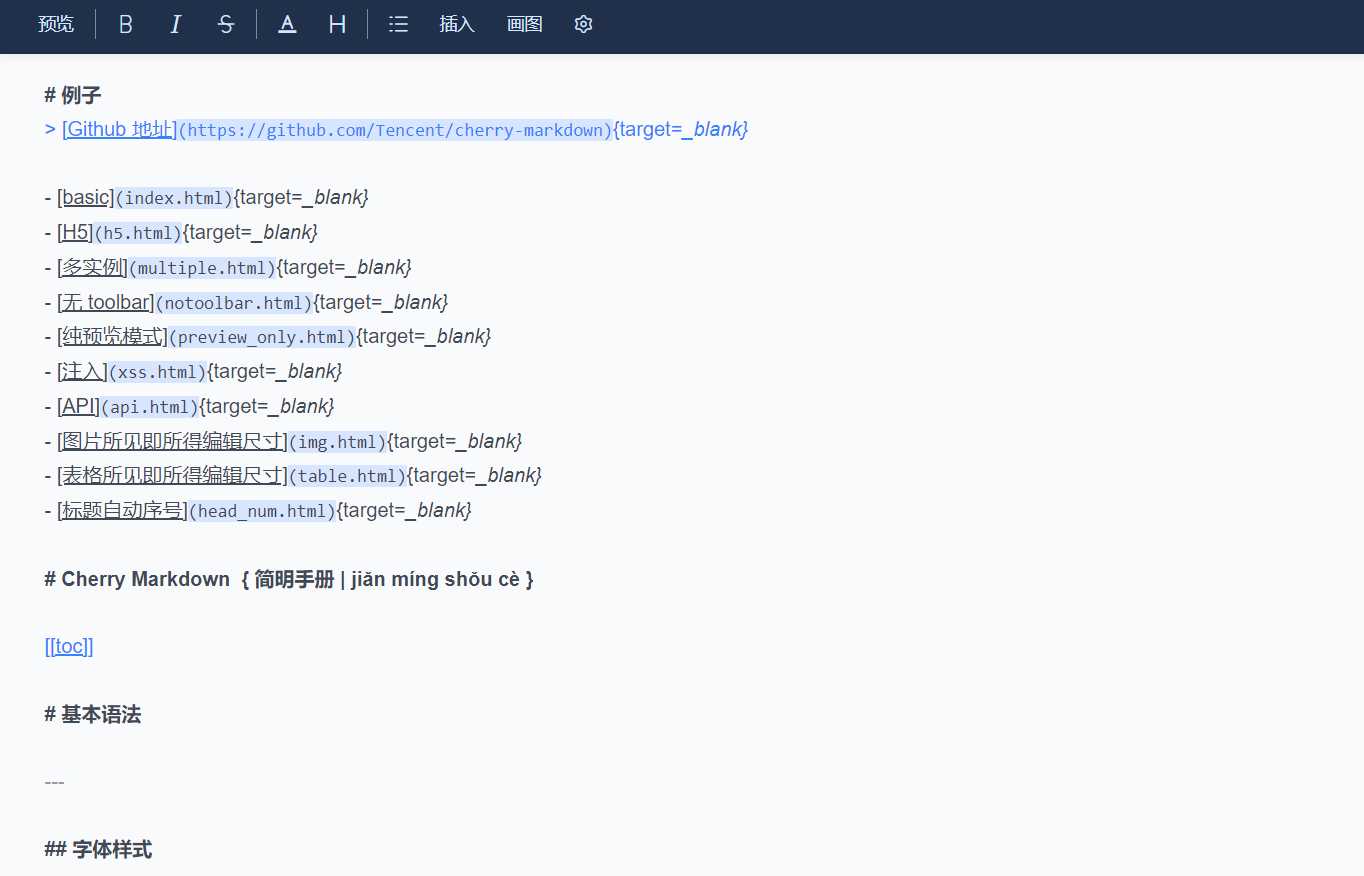Click the (preview_only.html) path text
This screenshot has width=1364, height=876.
pos(262,337)
